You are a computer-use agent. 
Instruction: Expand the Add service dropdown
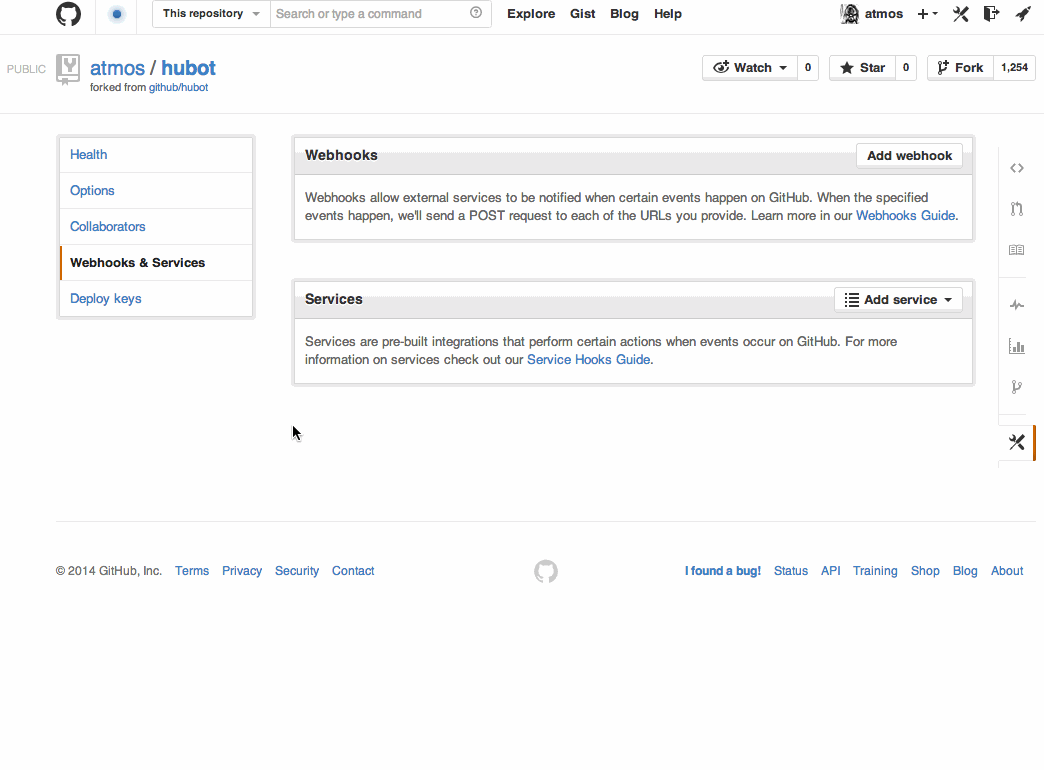[x=897, y=299]
